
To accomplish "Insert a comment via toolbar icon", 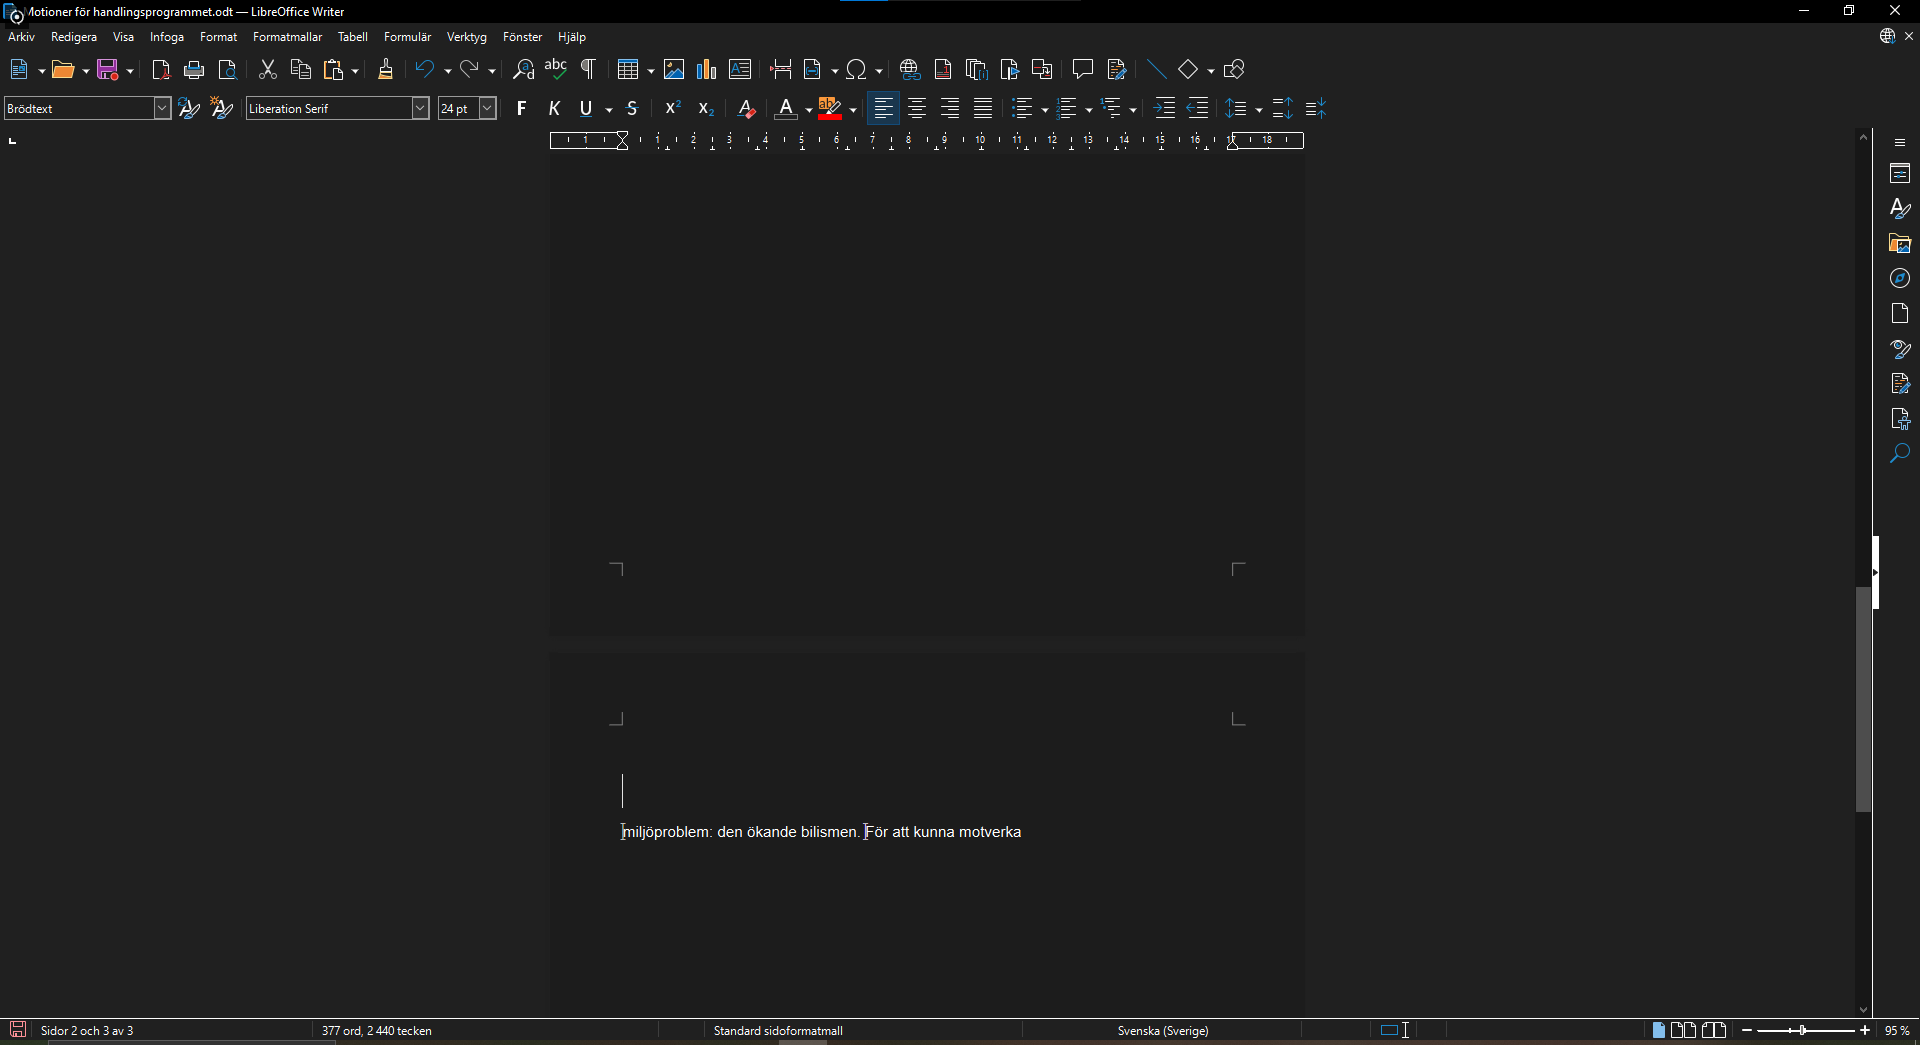I will 1082,70.
